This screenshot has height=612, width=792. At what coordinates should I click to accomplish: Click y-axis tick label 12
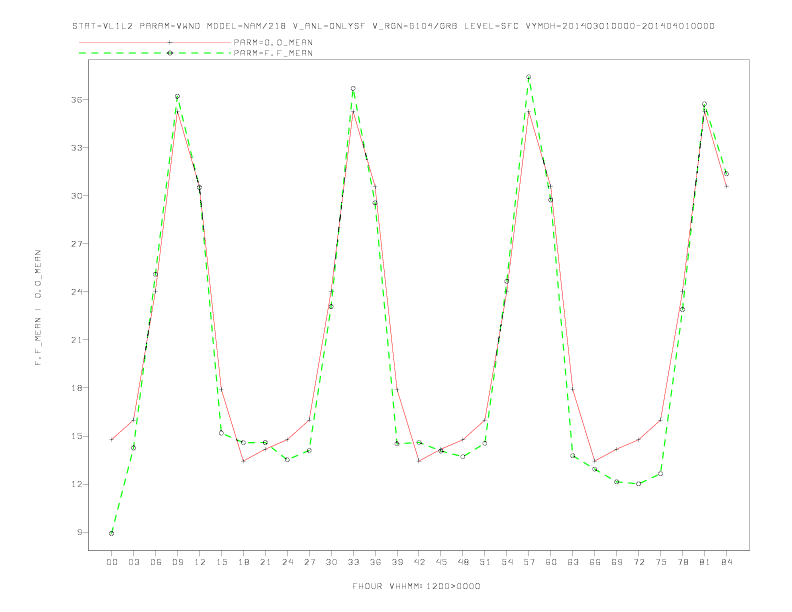pyautogui.click(x=77, y=484)
